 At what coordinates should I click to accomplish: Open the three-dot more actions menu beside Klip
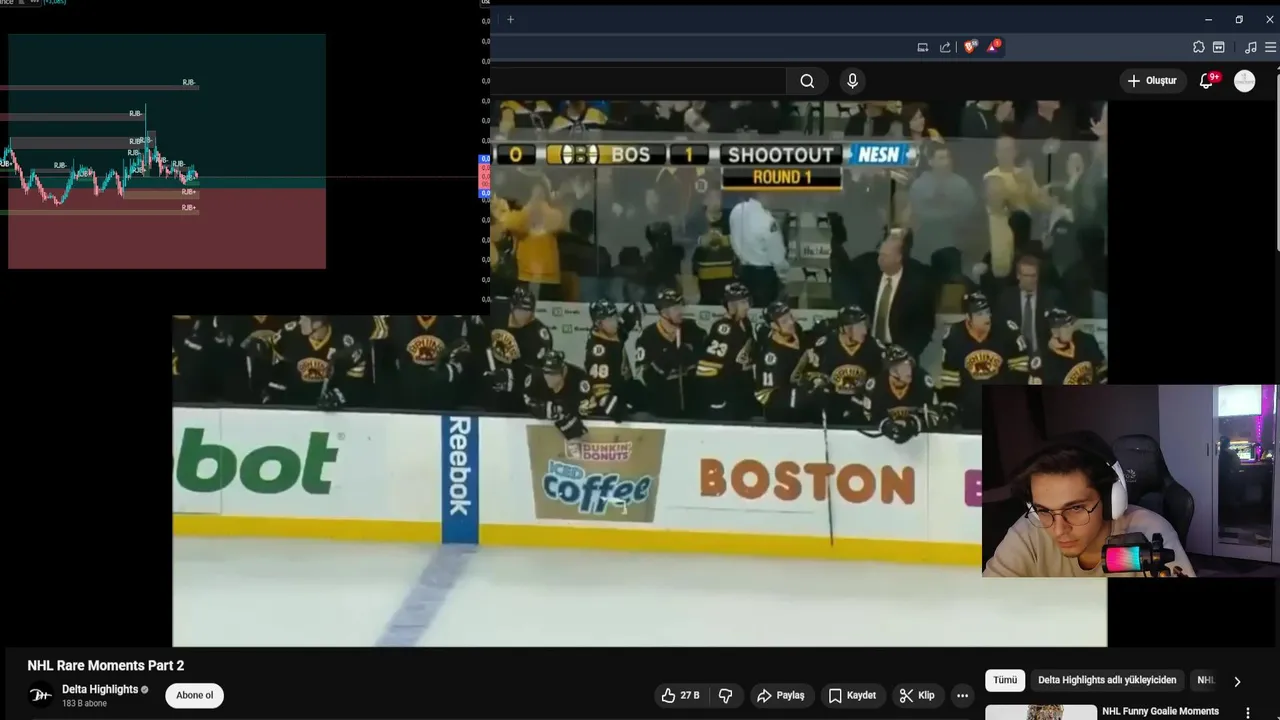[x=962, y=695]
